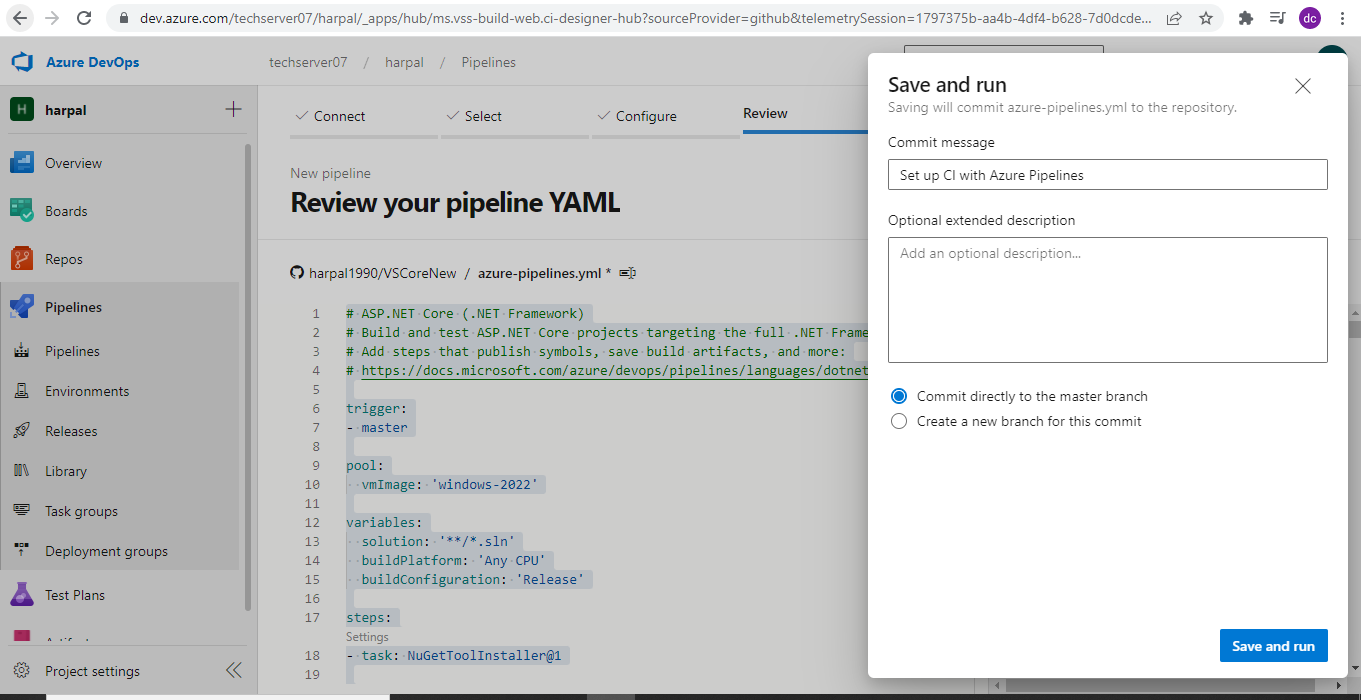
Task: Click the rename file icon beside azure-pipelines.yml
Action: coord(629,273)
